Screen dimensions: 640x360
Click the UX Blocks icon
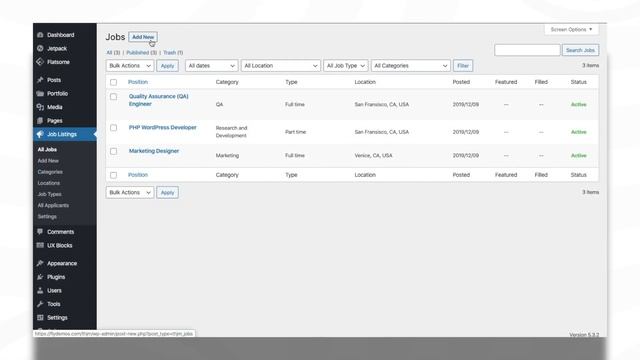(40, 245)
